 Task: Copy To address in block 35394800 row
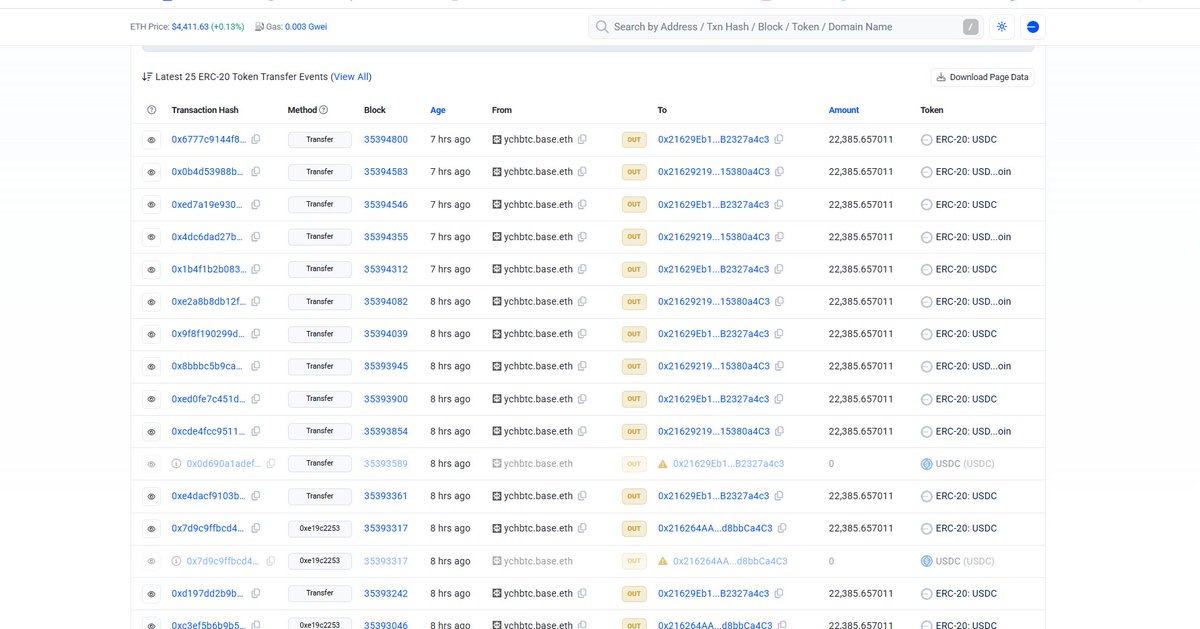coord(779,139)
